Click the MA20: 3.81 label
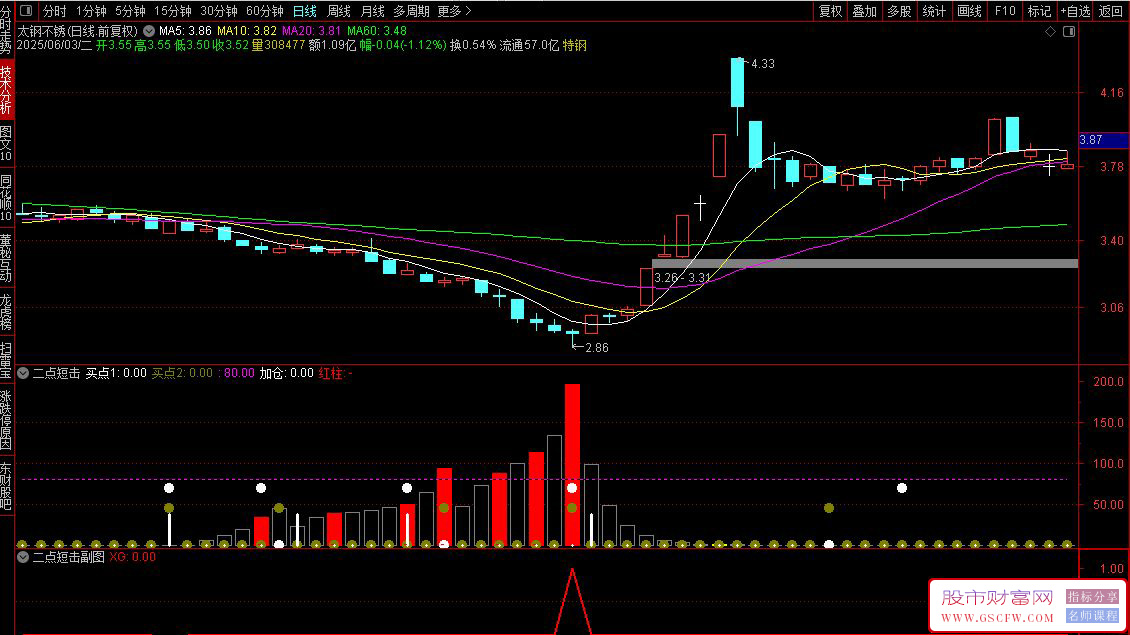1130x635 pixels. point(311,31)
